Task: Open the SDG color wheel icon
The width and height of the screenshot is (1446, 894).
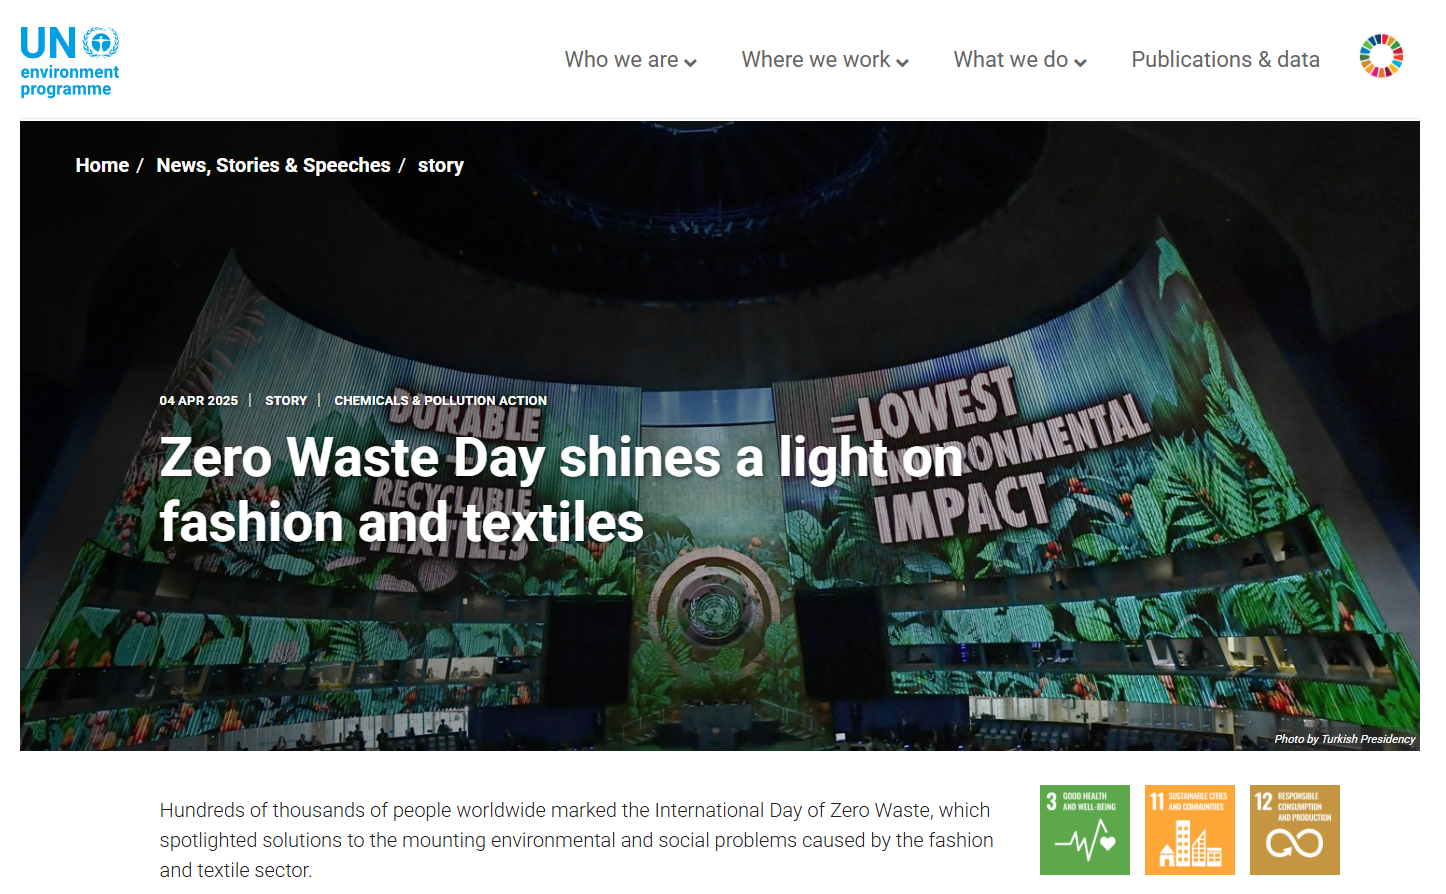Action: tap(1381, 56)
